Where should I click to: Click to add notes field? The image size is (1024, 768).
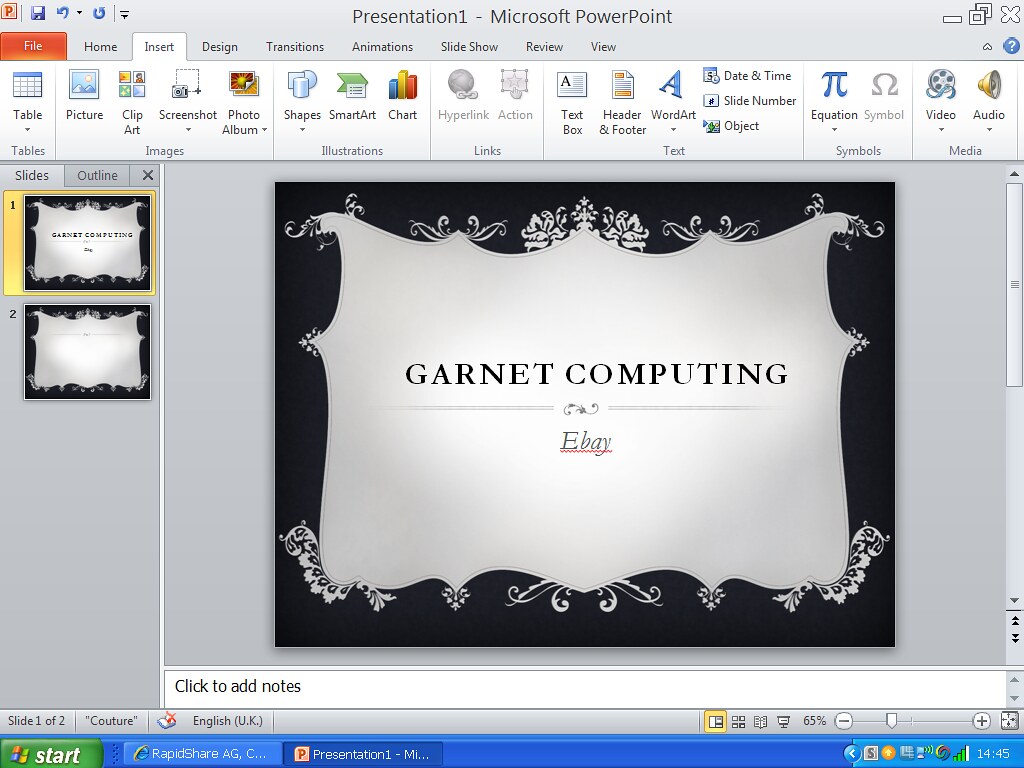pyautogui.click(x=584, y=686)
